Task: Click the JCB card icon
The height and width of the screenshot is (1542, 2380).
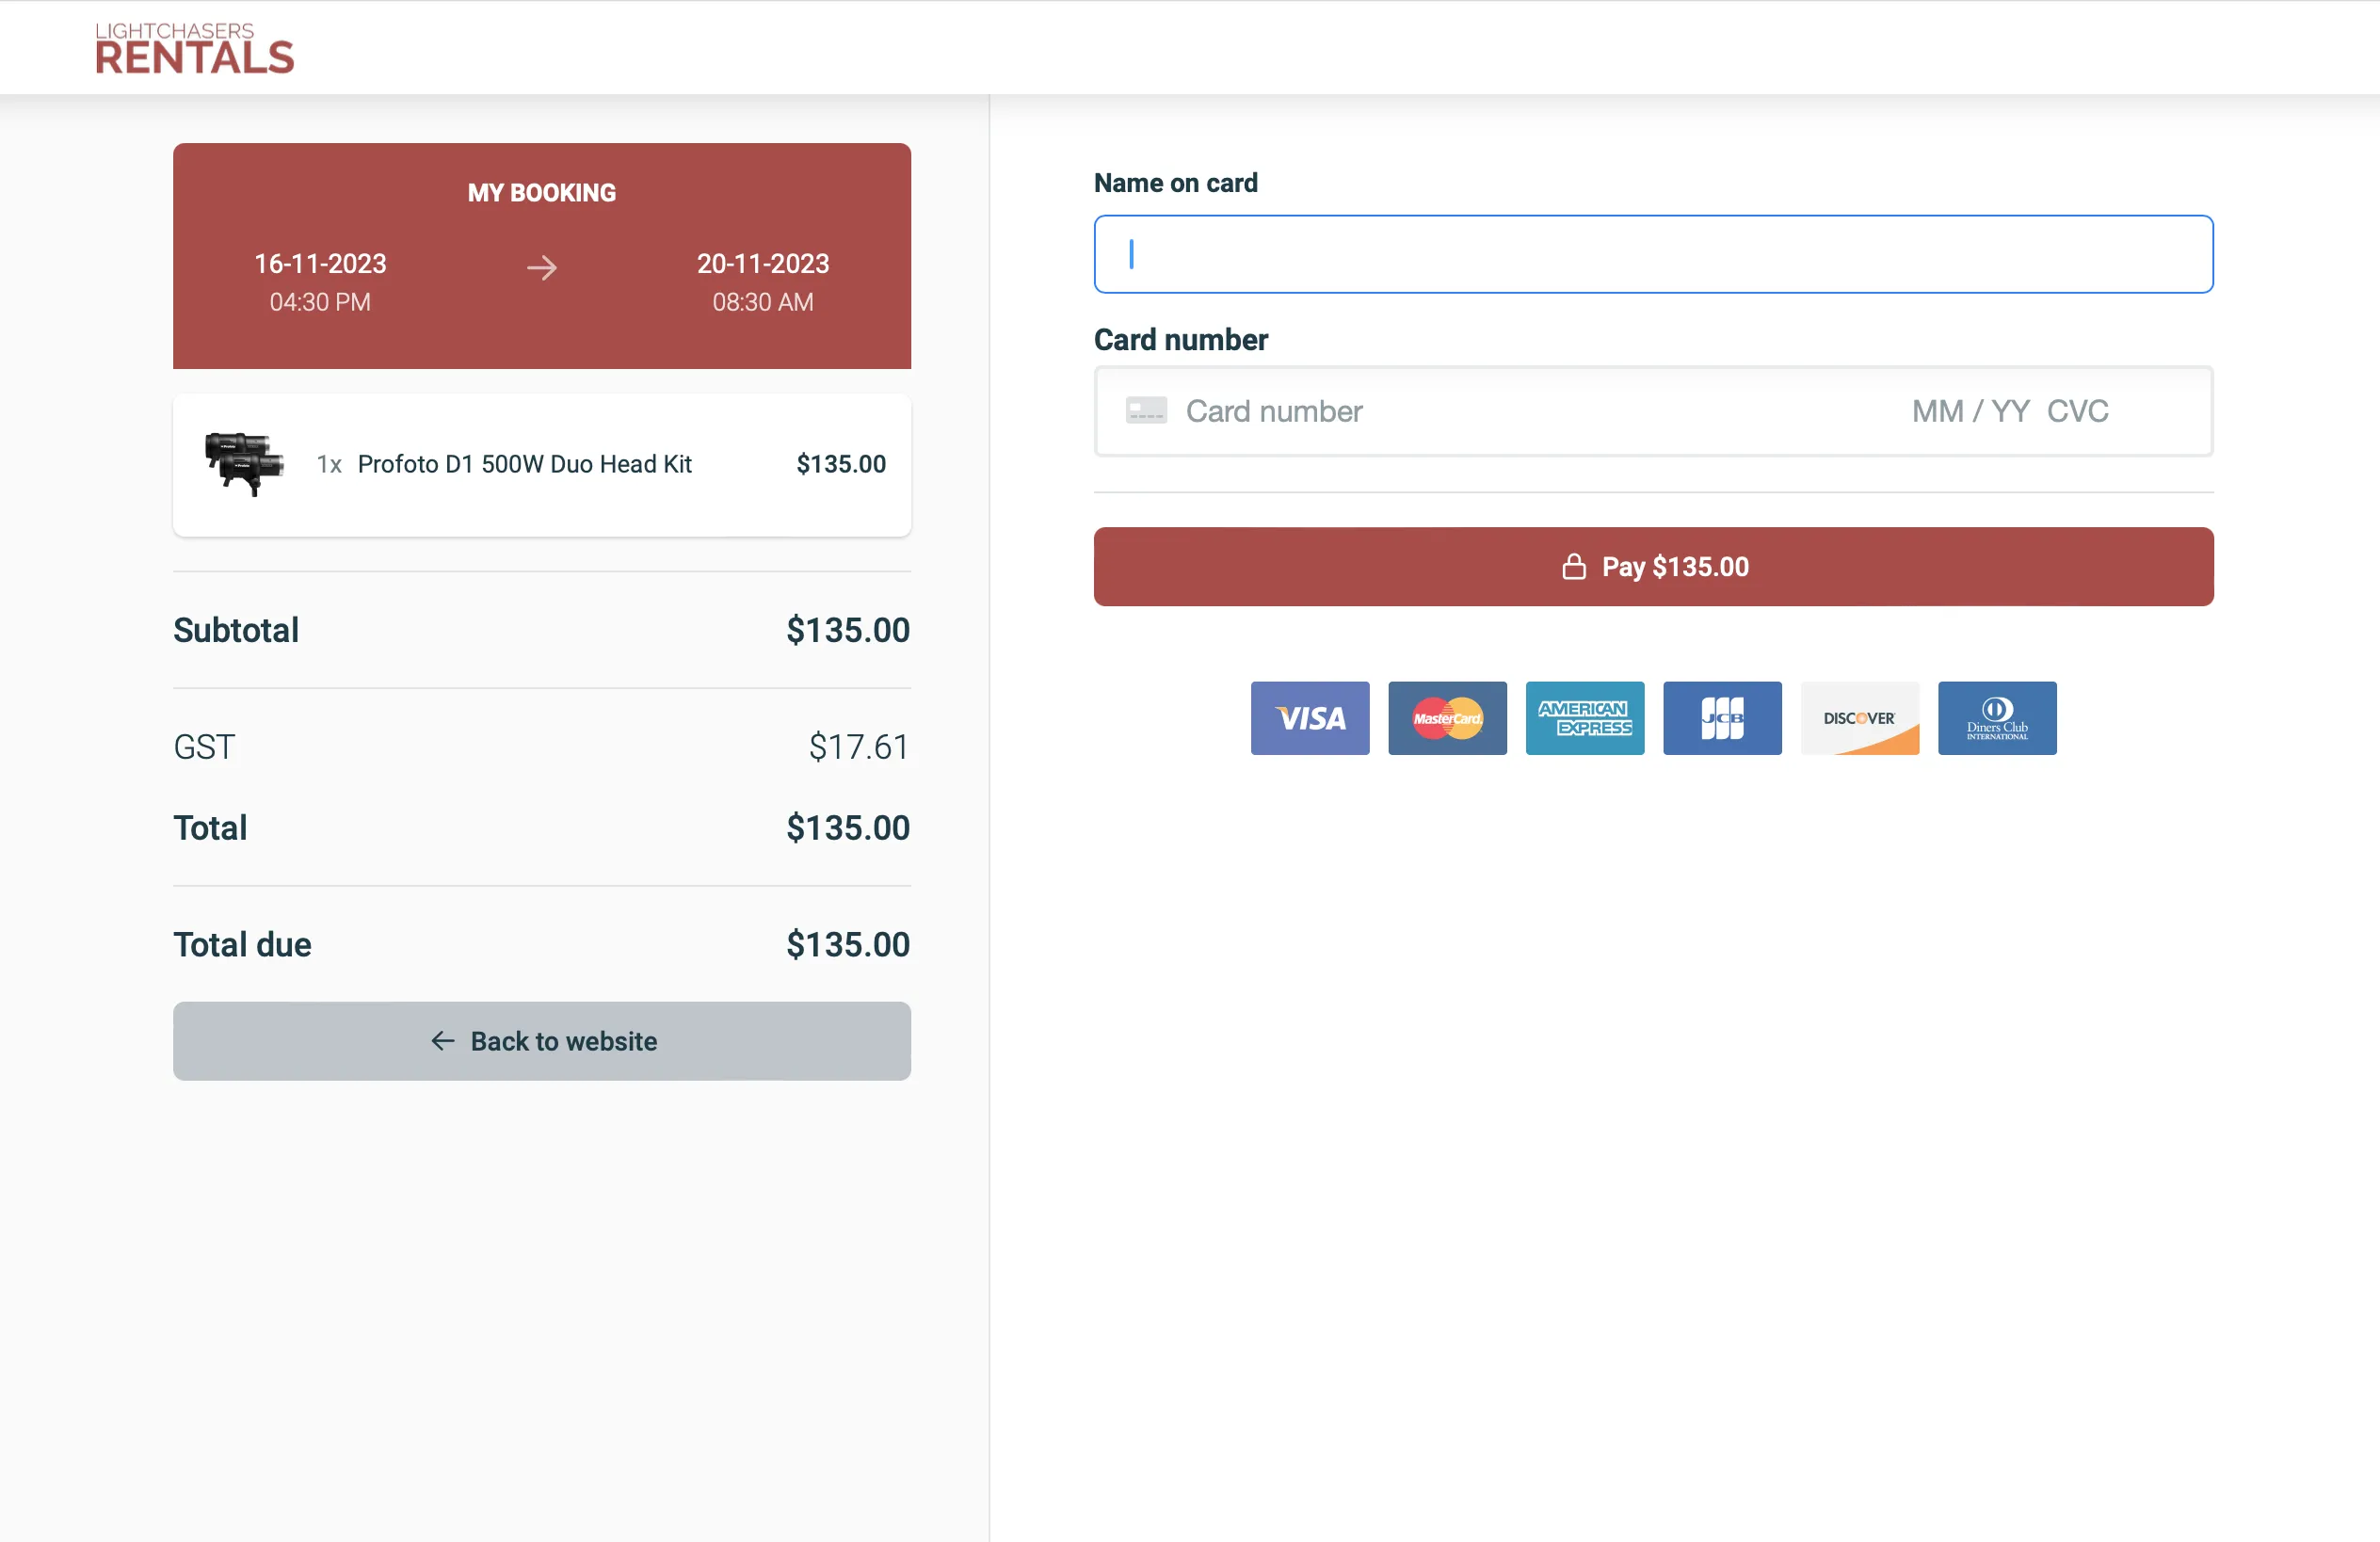Action: pos(1722,718)
